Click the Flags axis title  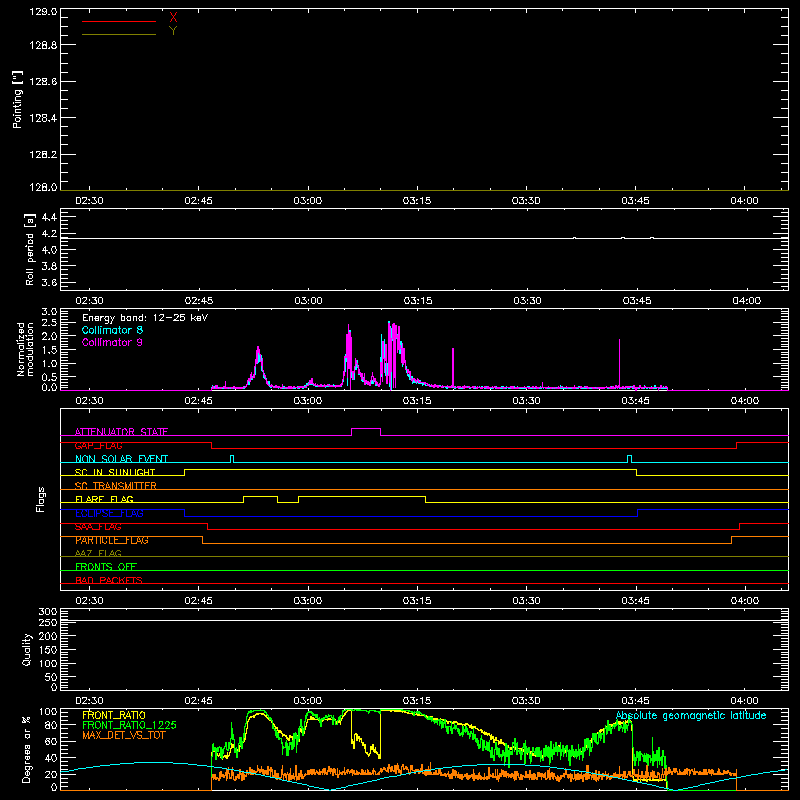coord(41,499)
